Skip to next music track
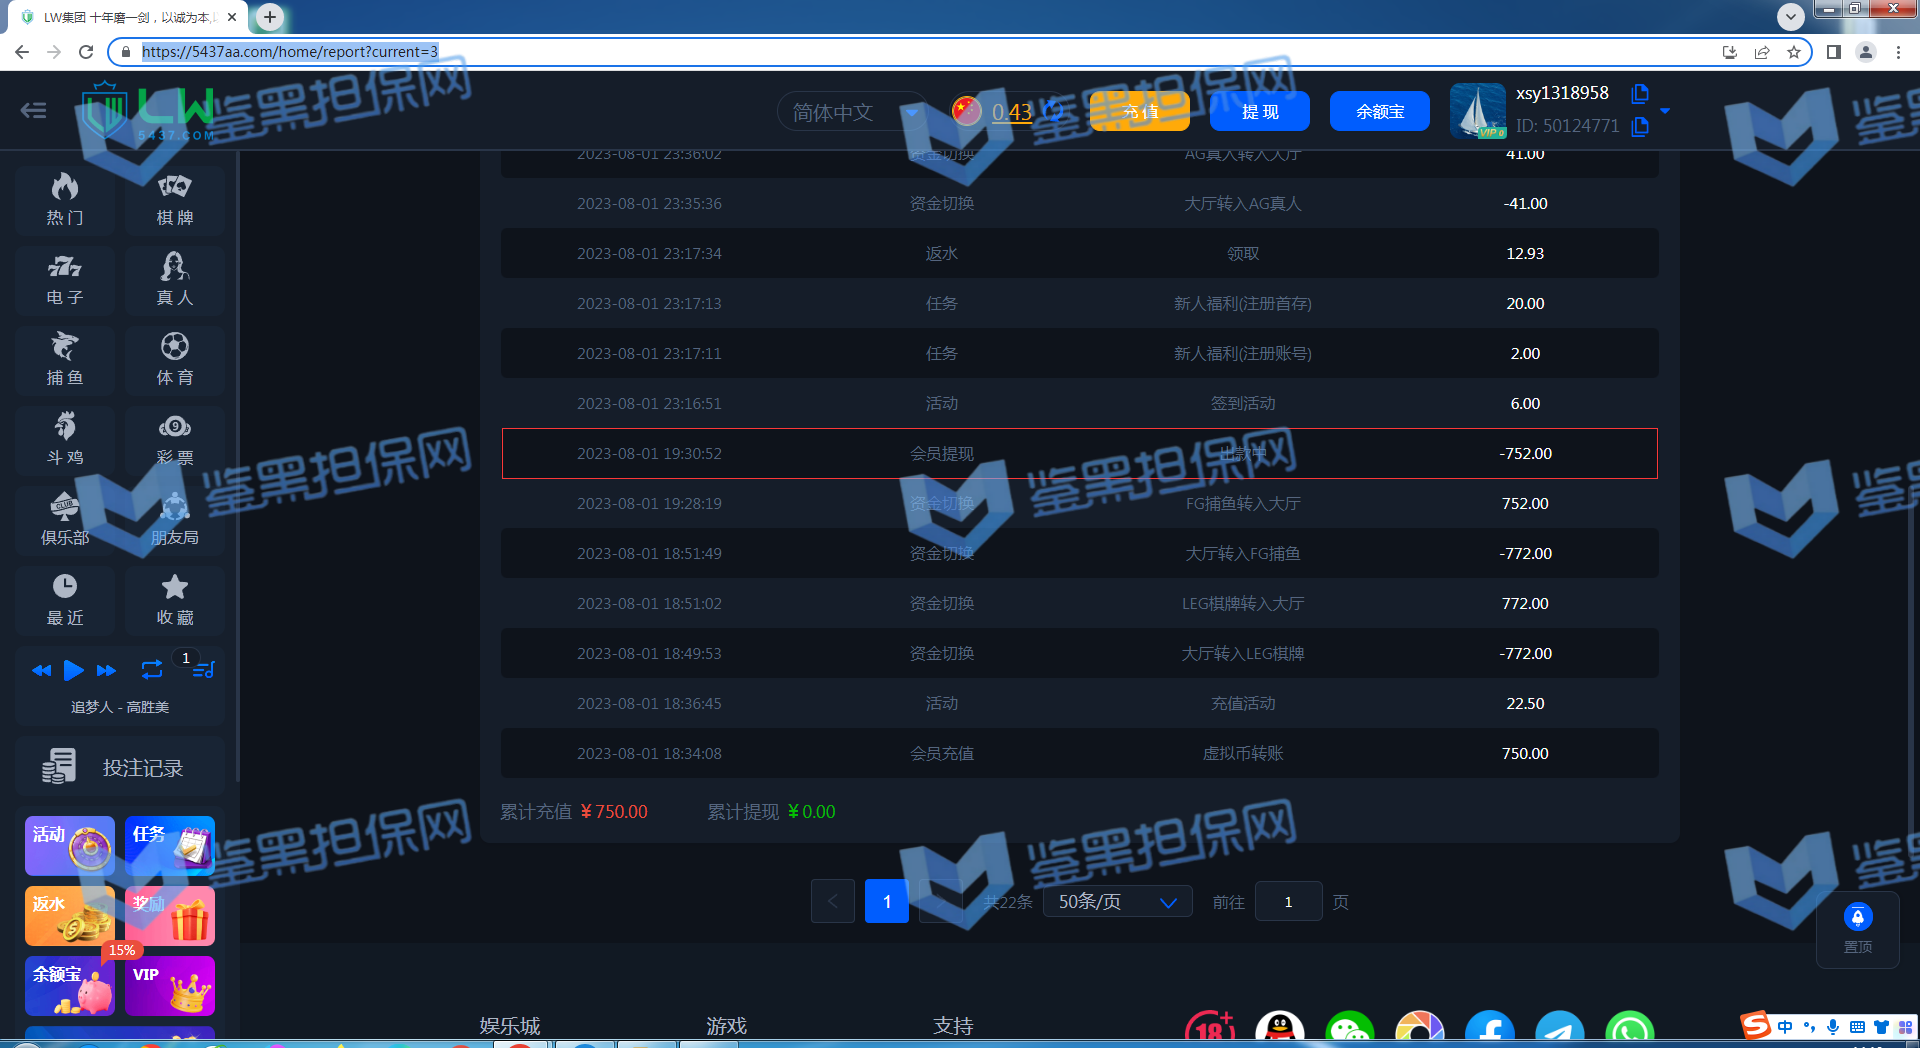This screenshot has width=1920, height=1048. 106,670
